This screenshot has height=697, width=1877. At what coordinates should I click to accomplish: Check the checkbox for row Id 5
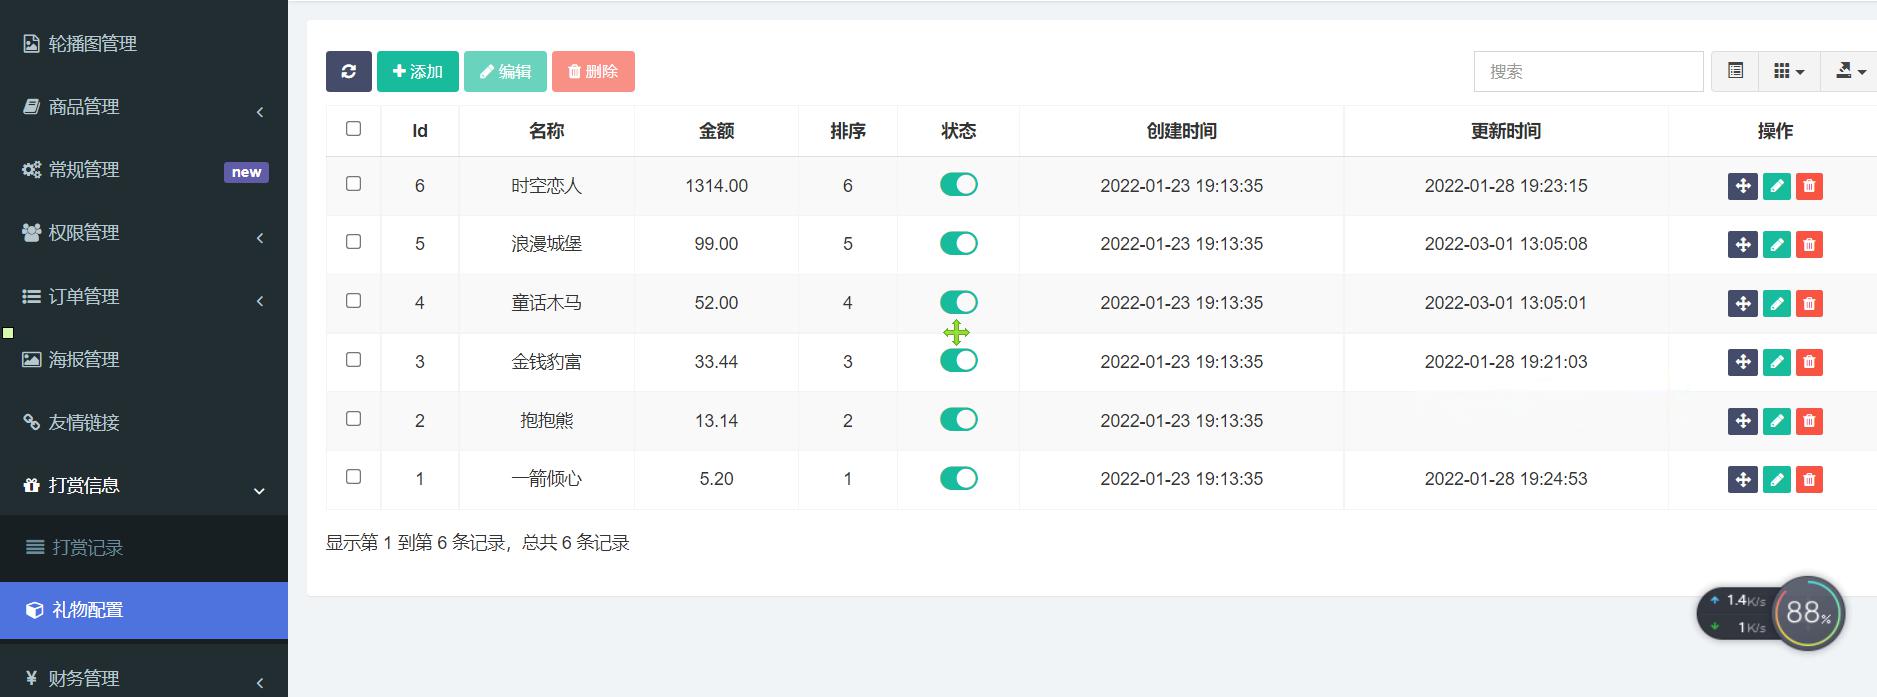click(x=353, y=241)
